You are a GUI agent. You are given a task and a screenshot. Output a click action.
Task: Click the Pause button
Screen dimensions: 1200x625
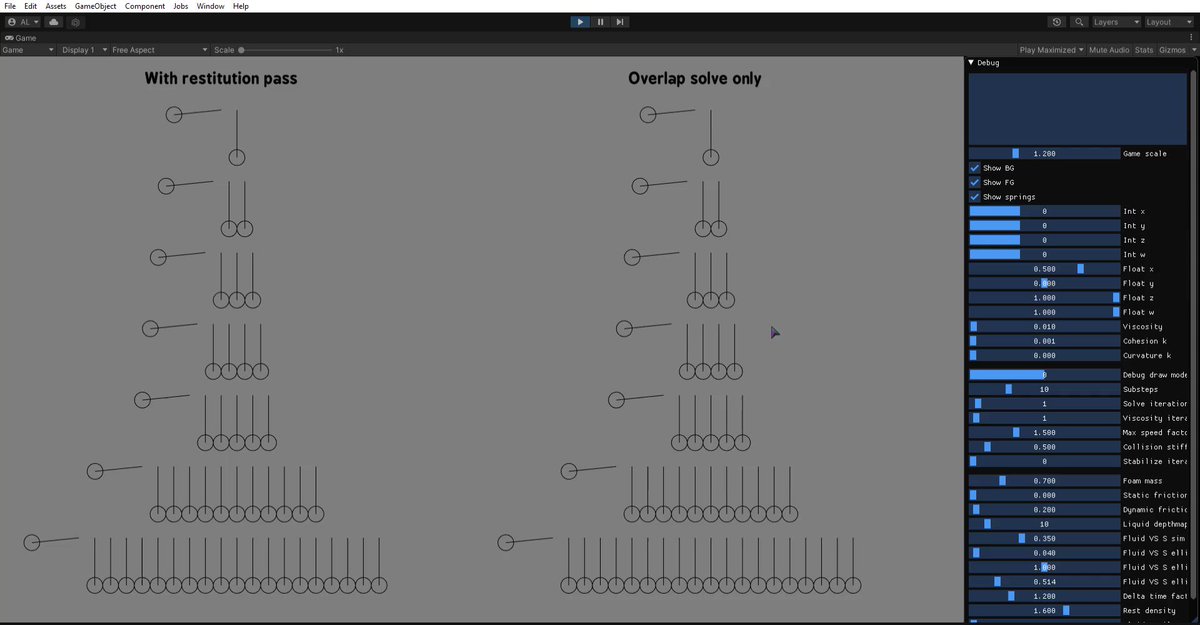point(600,22)
